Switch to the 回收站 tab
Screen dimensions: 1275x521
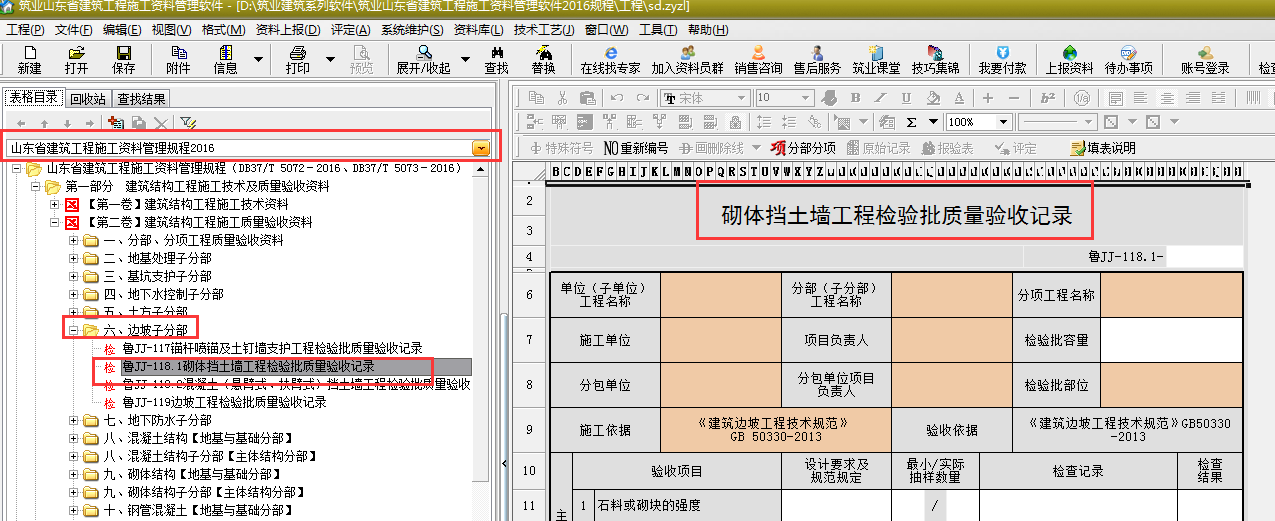click(x=88, y=99)
